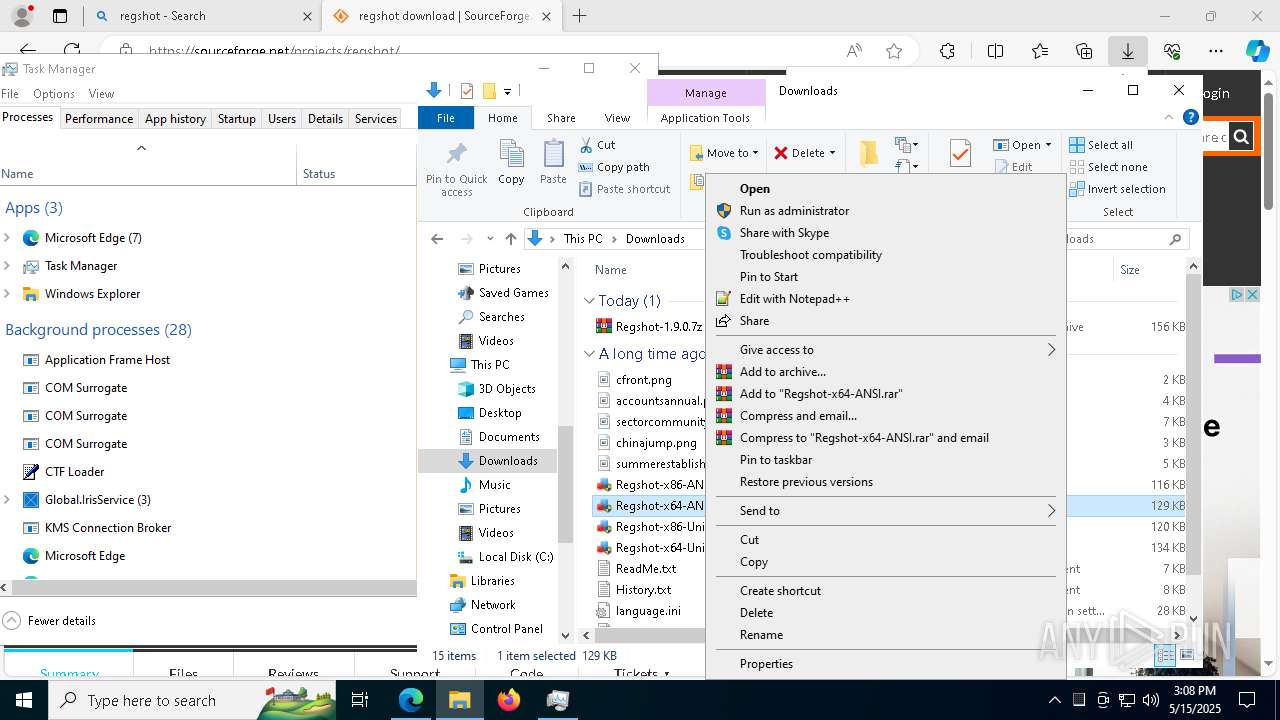
Task: Select Edit with Notepad++ option
Action: (x=794, y=299)
